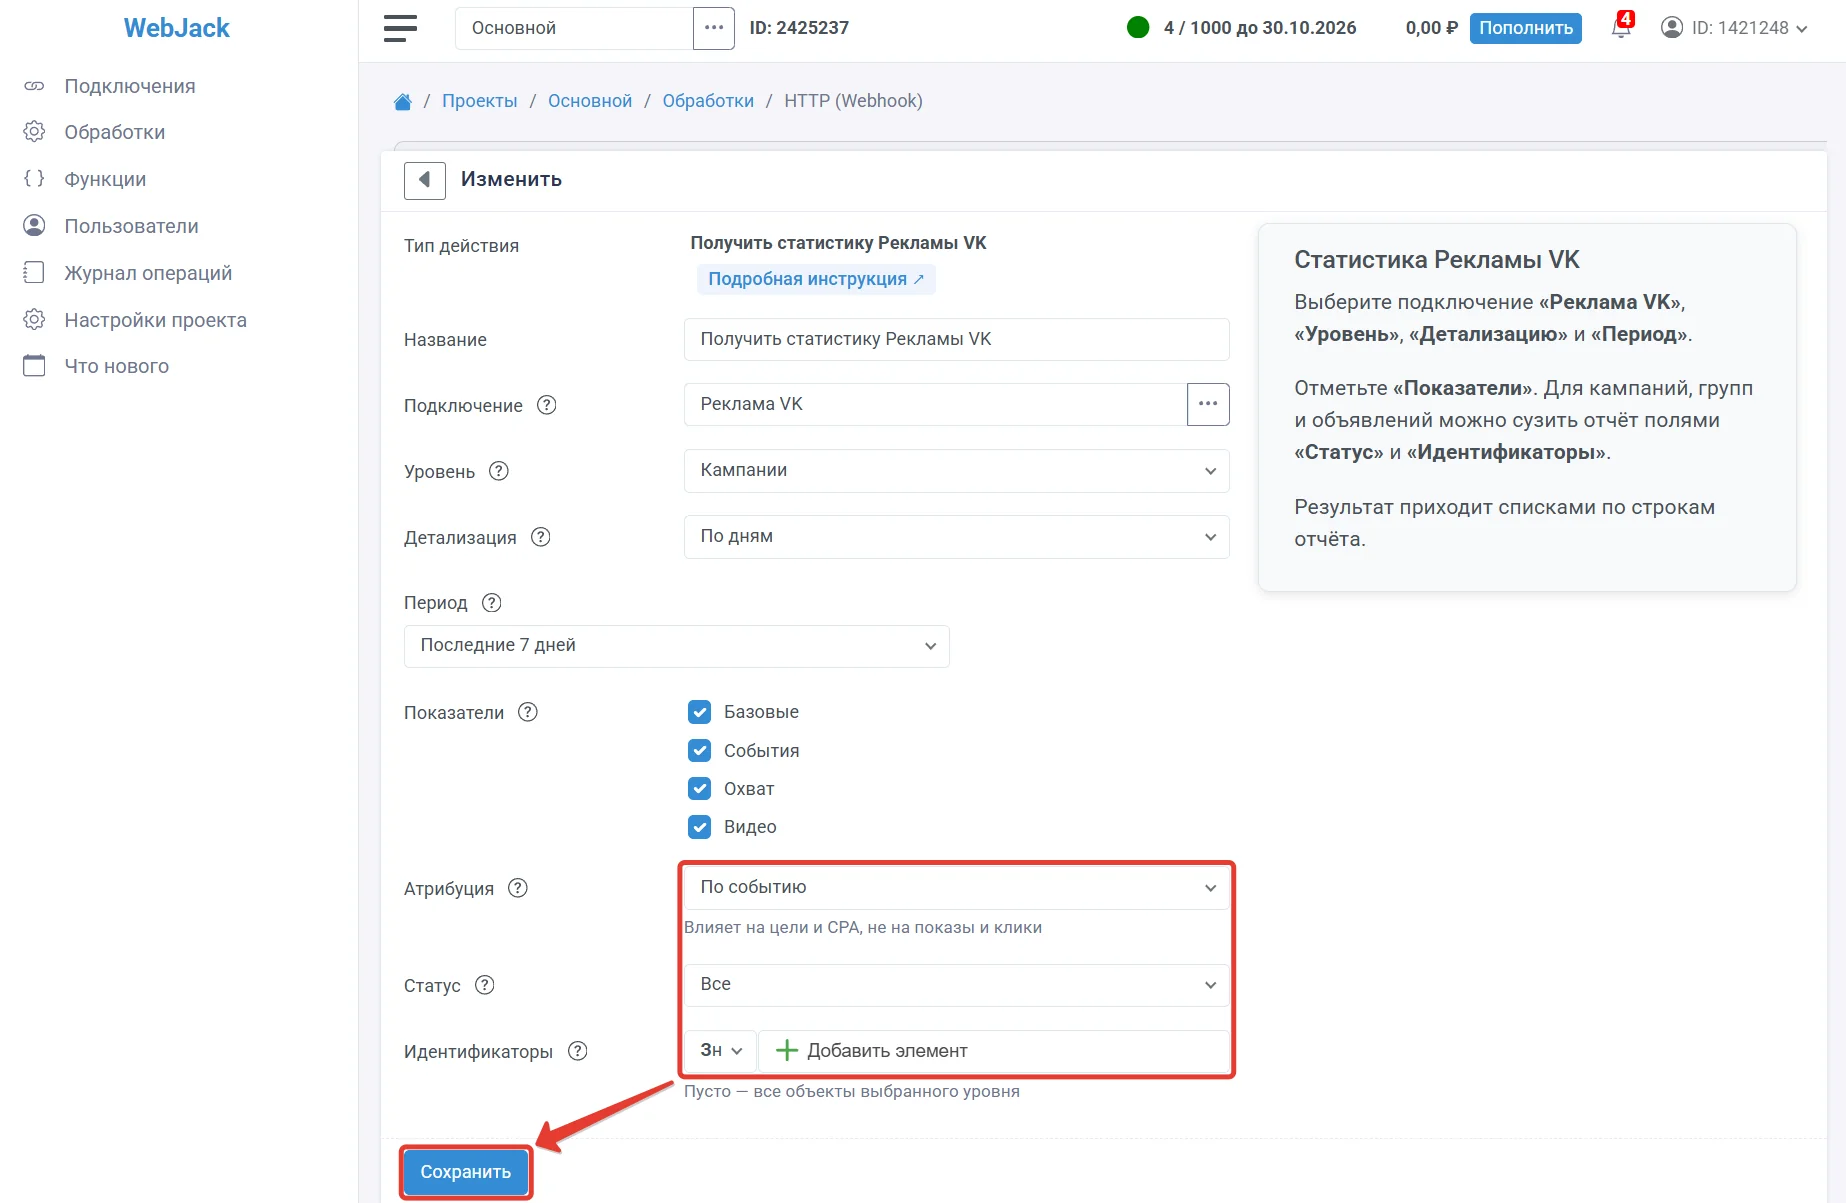Open Журнал операций in sidebar
Screen dimensions: 1846x1203
point(148,273)
